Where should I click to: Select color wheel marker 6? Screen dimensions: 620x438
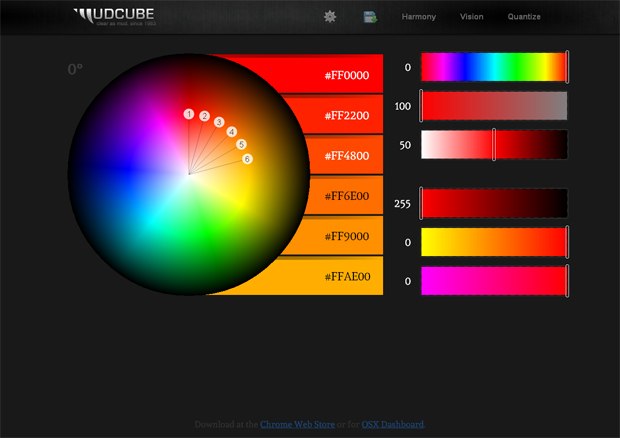pyautogui.click(x=248, y=159)
